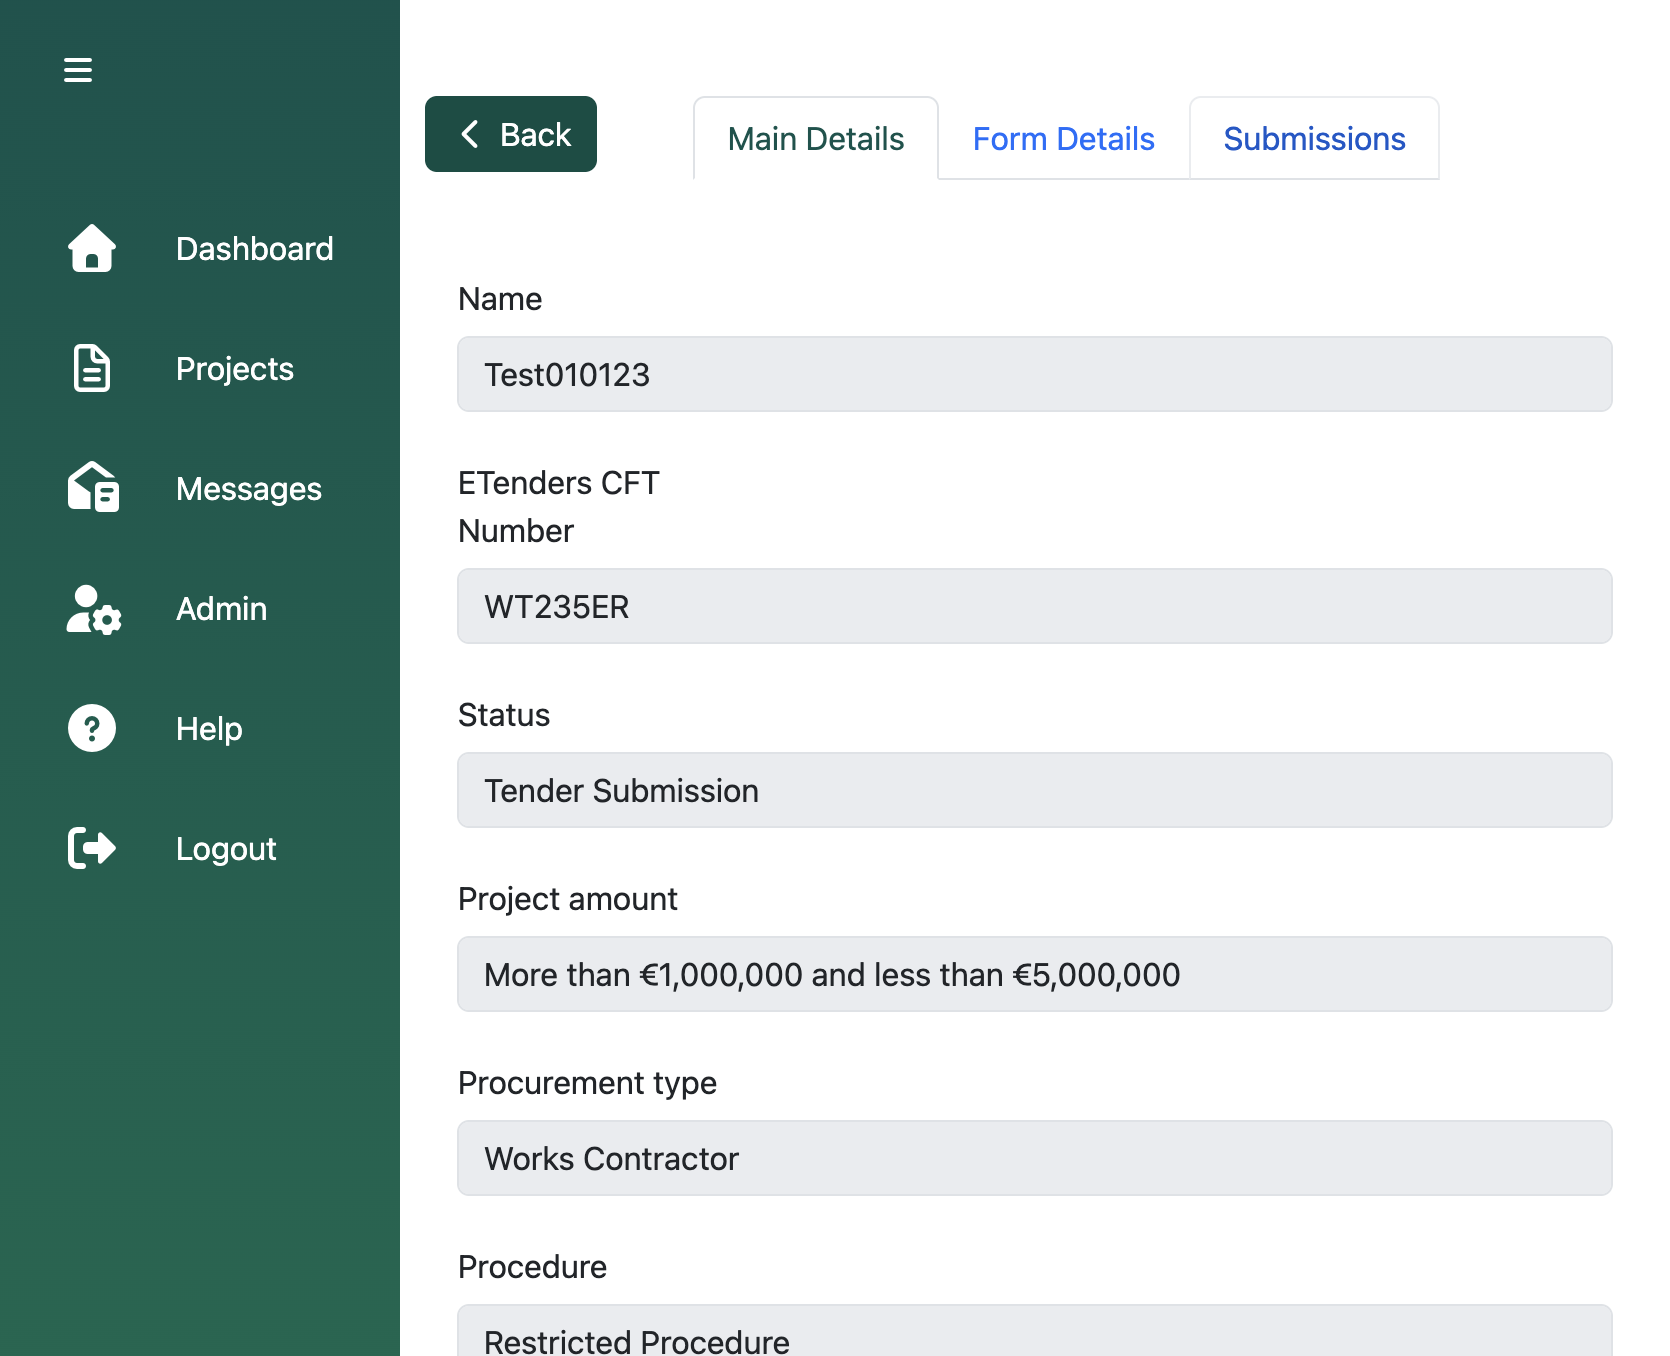Go back with the Back button

pyautogui.click(x=511, y=134)
